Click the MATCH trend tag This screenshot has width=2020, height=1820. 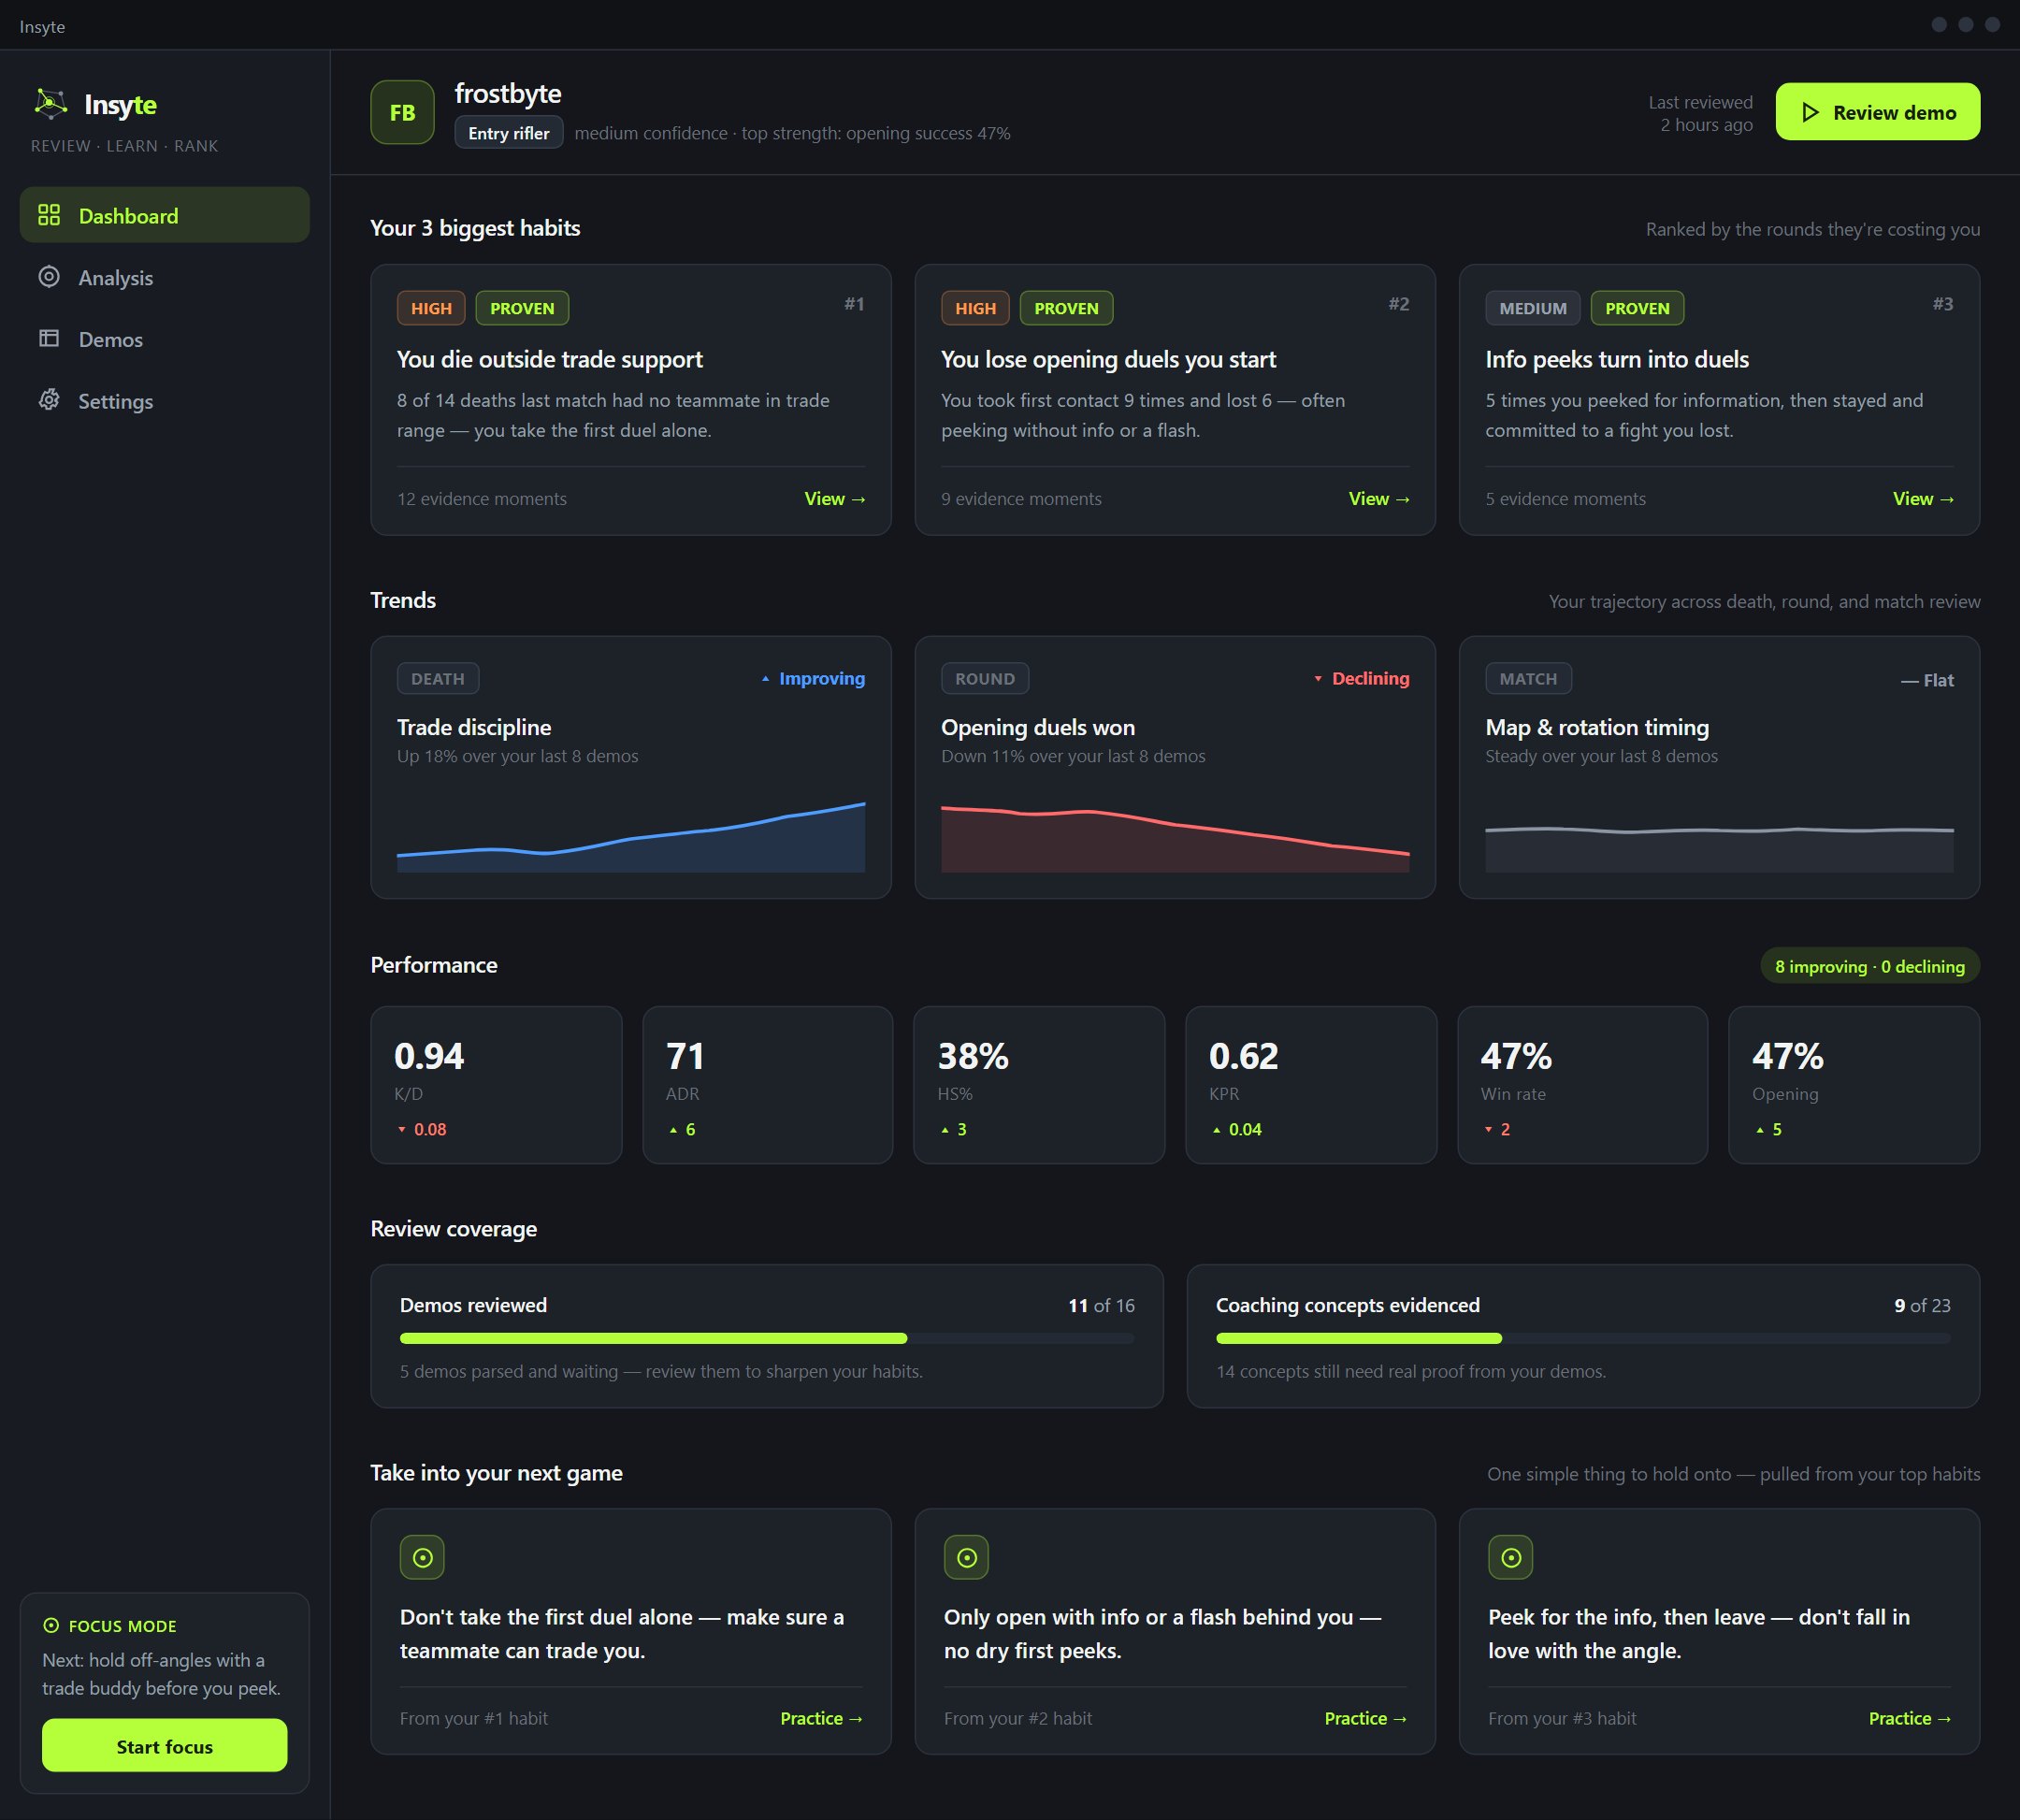[1528, 679]
